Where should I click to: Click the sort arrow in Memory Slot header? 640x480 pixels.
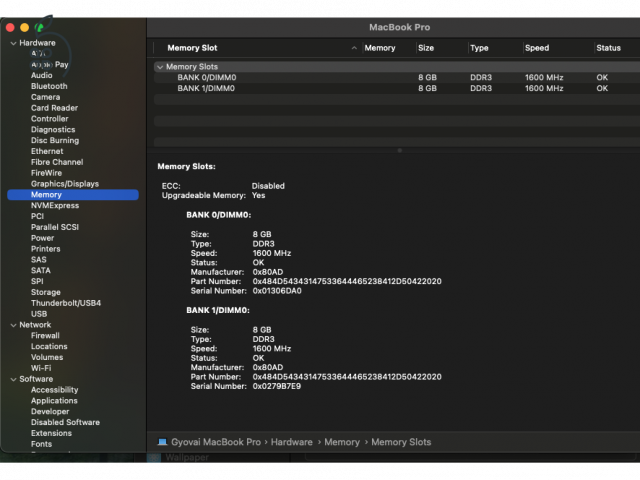click(354, 48)
